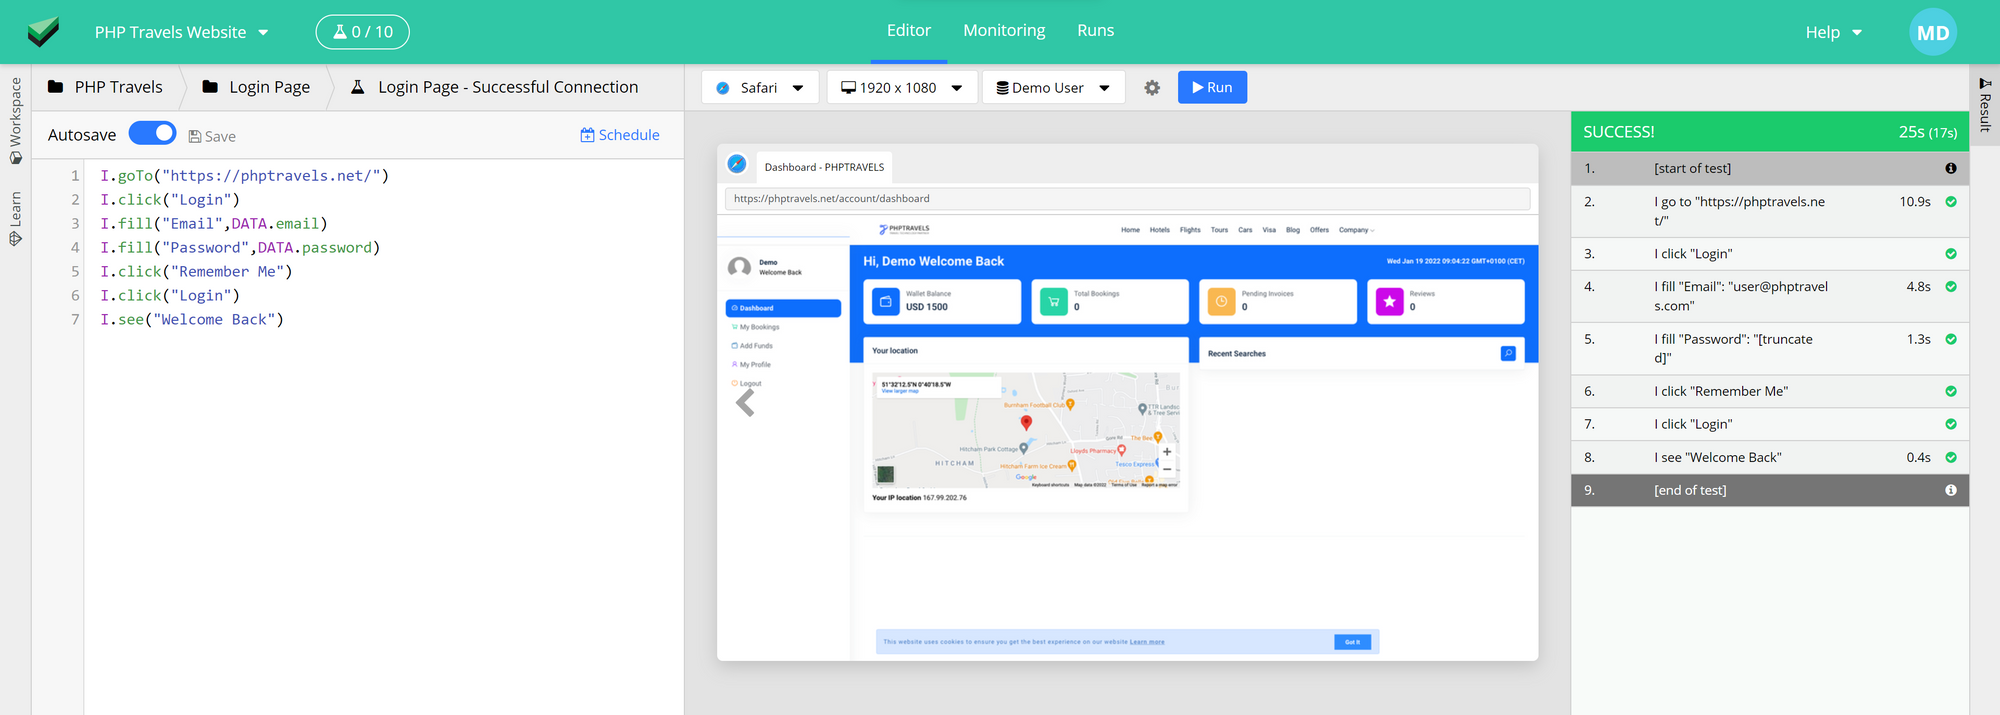Click the Schedule link
The image size is (2000, 715).
tap(620, 135)
